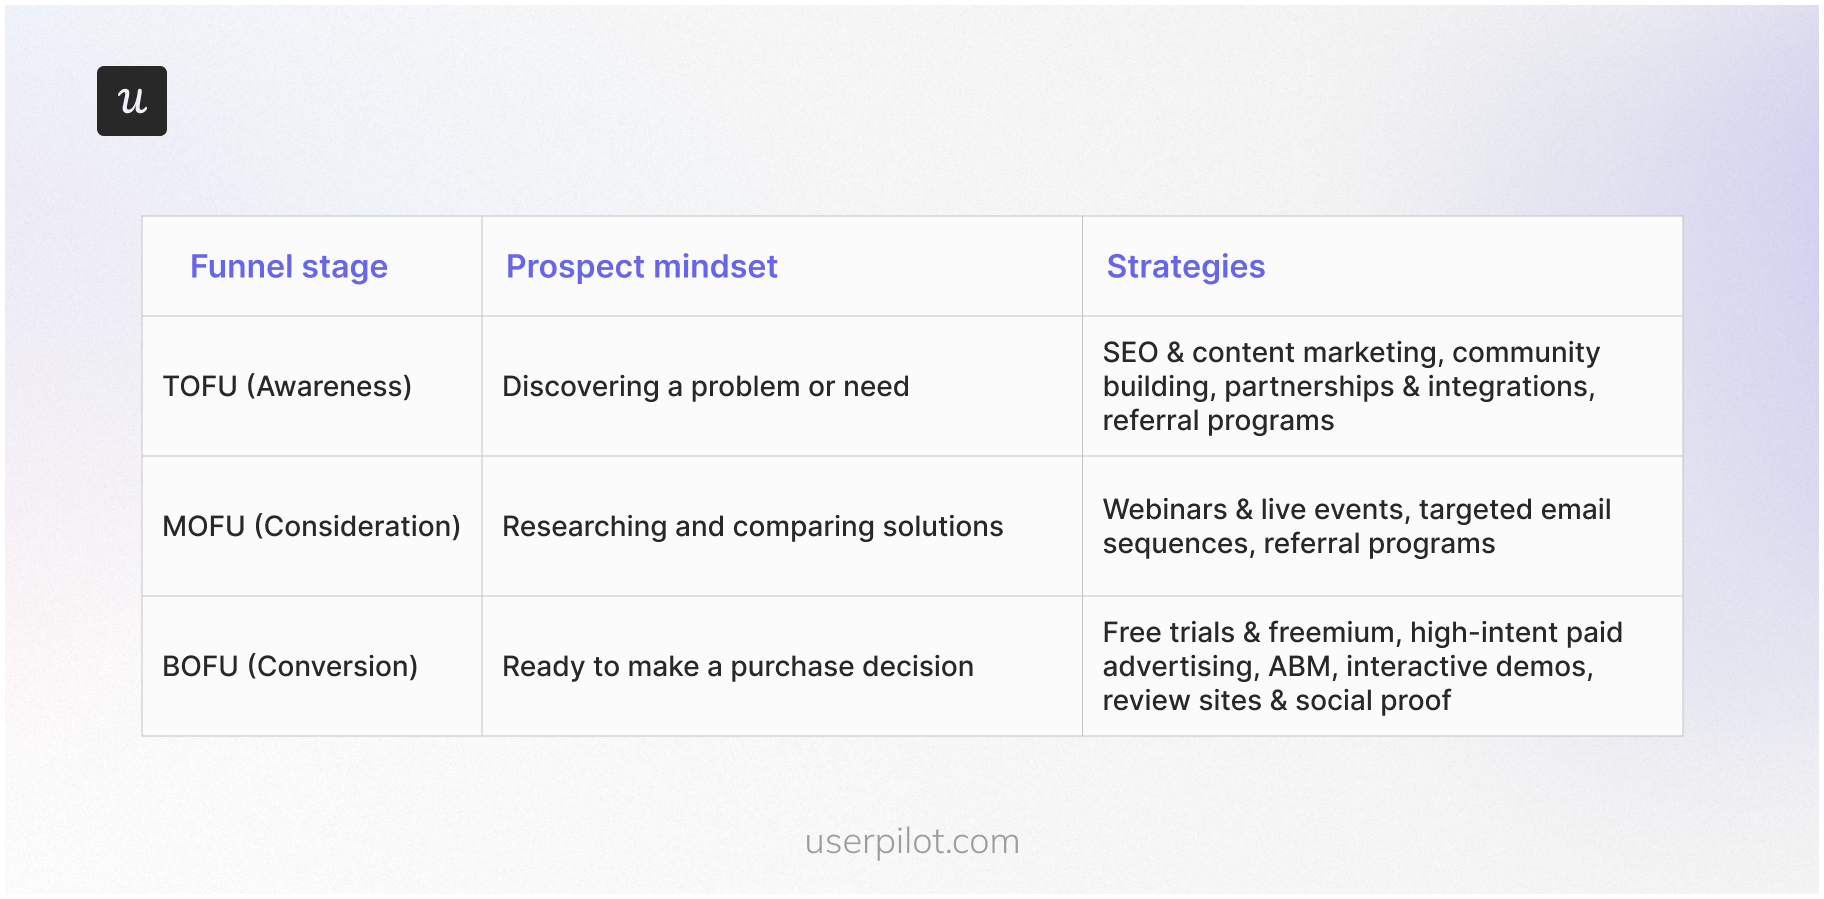The image size is (1824, 899).
Task: Select the Prospect mindset column header
Action: tap(641, 267)
